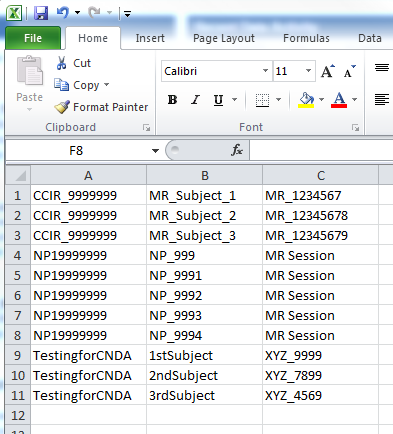Viewport: 393px width, 434px height.
Task: Open the Page Layout tab
Action: (224, 38)
